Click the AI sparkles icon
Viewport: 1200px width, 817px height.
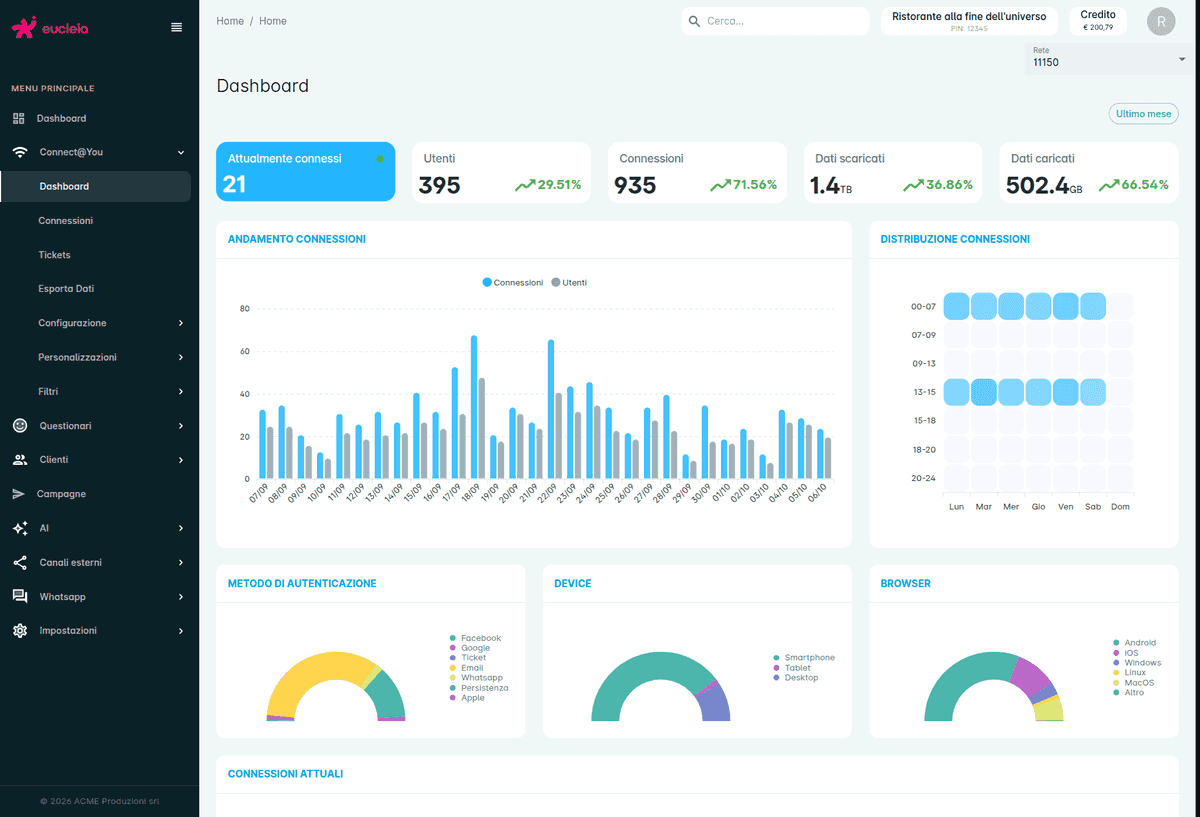20,528
